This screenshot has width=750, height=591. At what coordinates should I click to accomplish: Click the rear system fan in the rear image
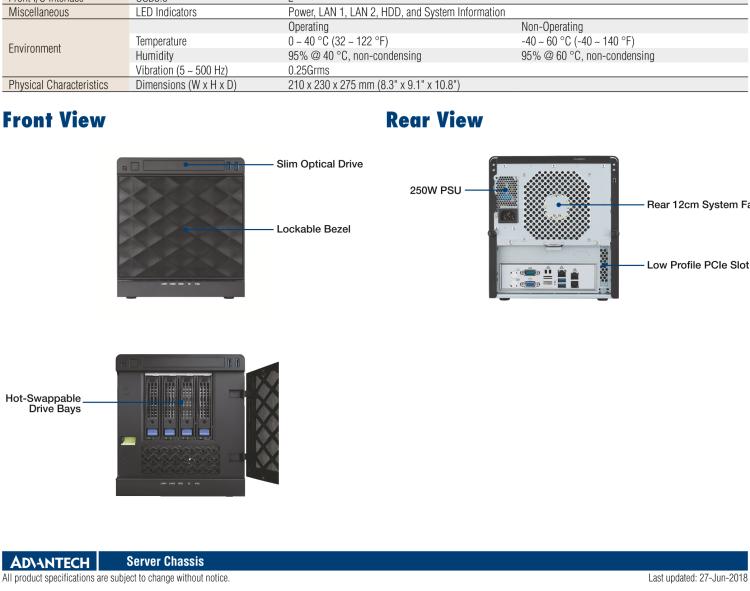pos(559,205)
